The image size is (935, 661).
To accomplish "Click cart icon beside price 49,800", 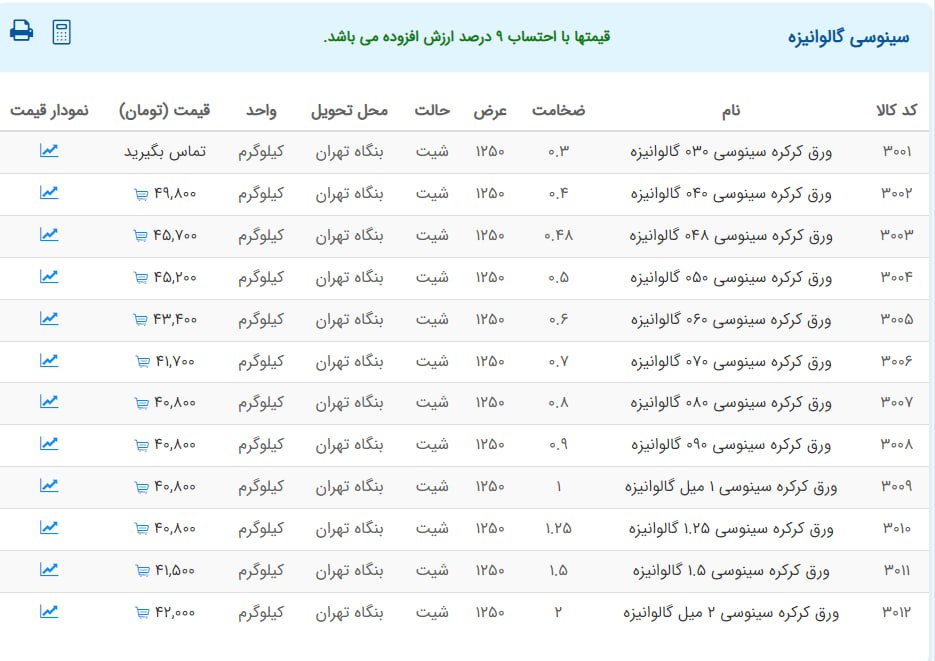I will click(140, 194).
